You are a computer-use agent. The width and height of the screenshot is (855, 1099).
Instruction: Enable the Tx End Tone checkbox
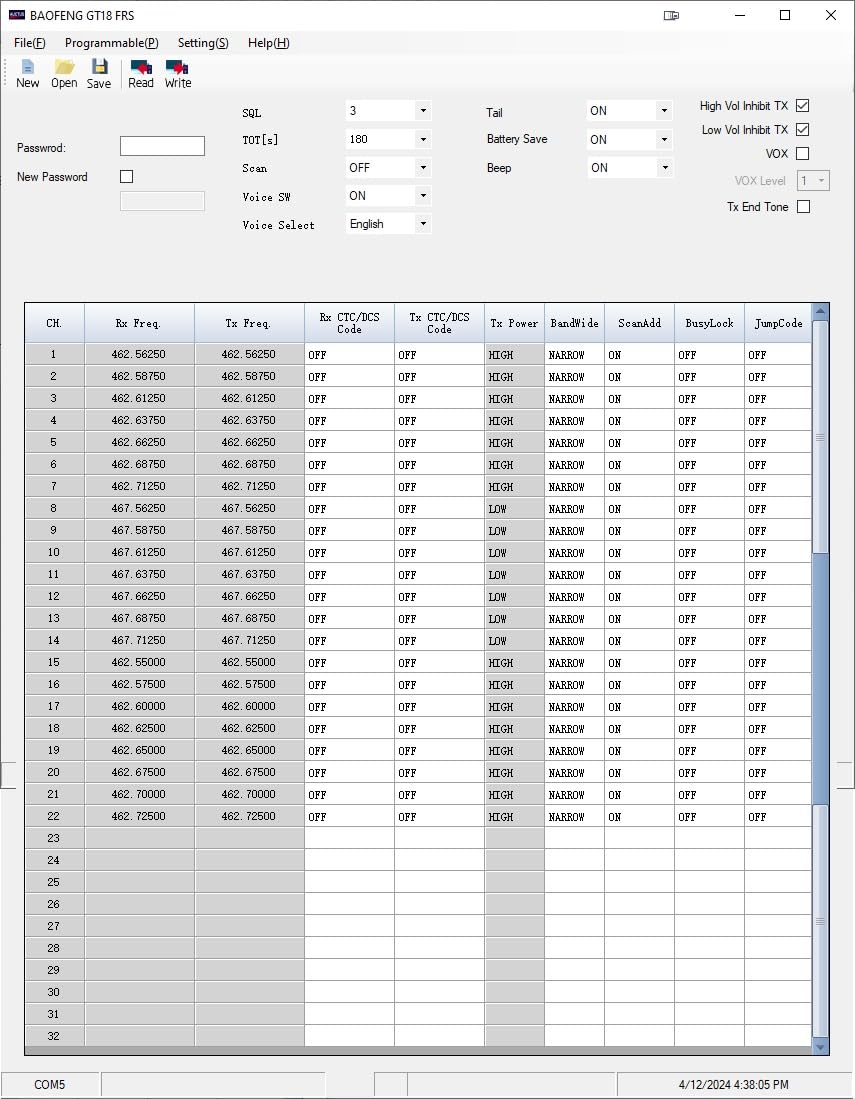(x=804, y=207)
